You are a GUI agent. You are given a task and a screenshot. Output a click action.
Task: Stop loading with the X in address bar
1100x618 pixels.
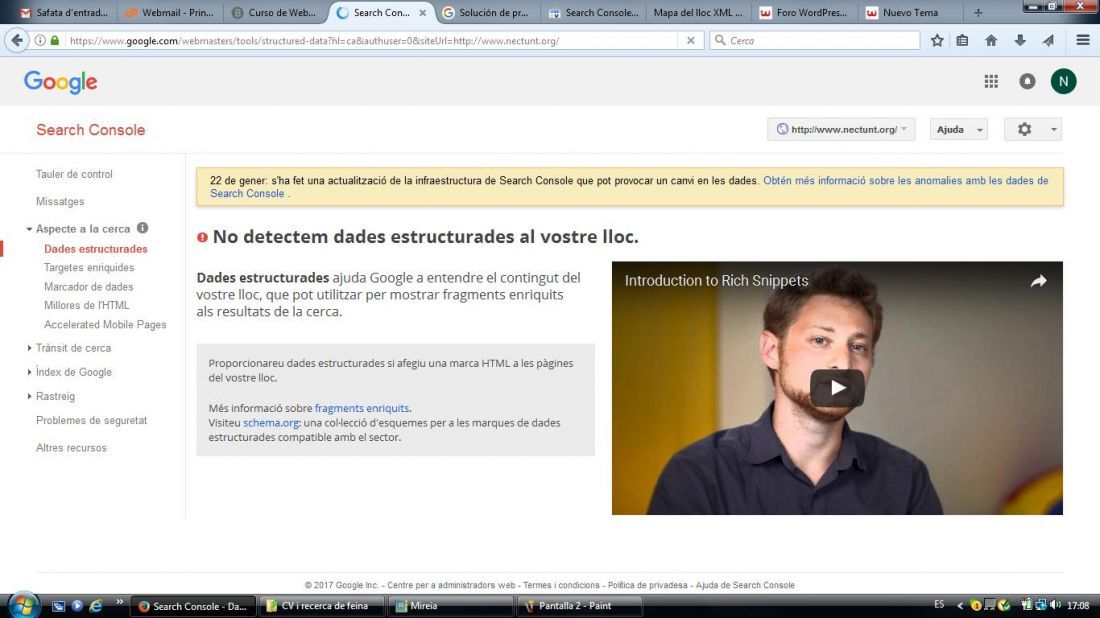pos(690,41)
